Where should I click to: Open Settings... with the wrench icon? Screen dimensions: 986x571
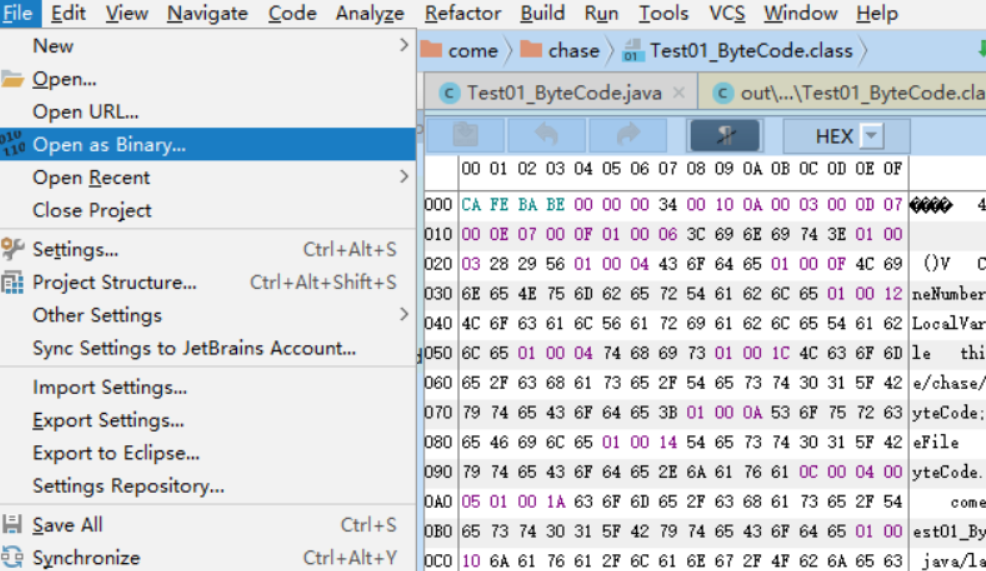click(x=75, y=249)
